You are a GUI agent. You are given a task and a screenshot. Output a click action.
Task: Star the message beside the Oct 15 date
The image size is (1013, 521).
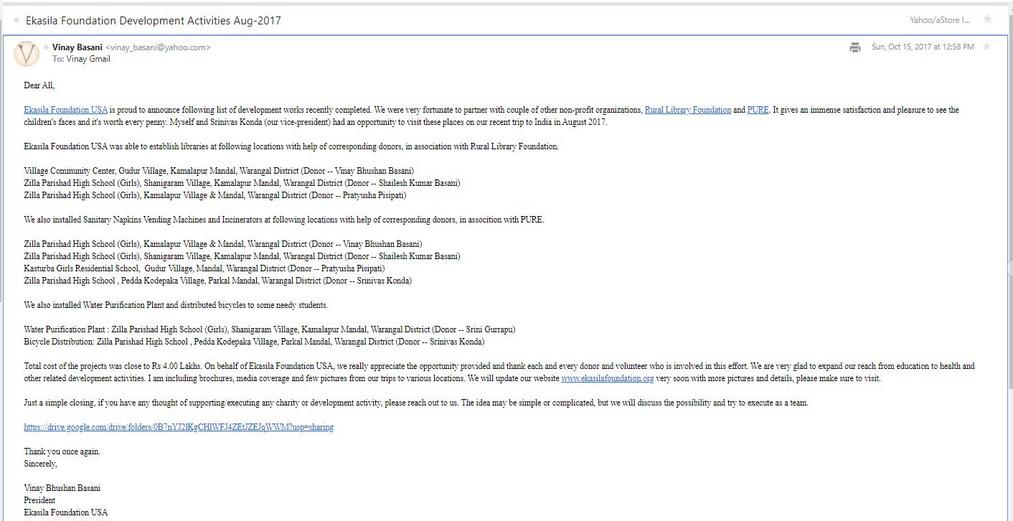pyautogui.click(x=987, y=47)
